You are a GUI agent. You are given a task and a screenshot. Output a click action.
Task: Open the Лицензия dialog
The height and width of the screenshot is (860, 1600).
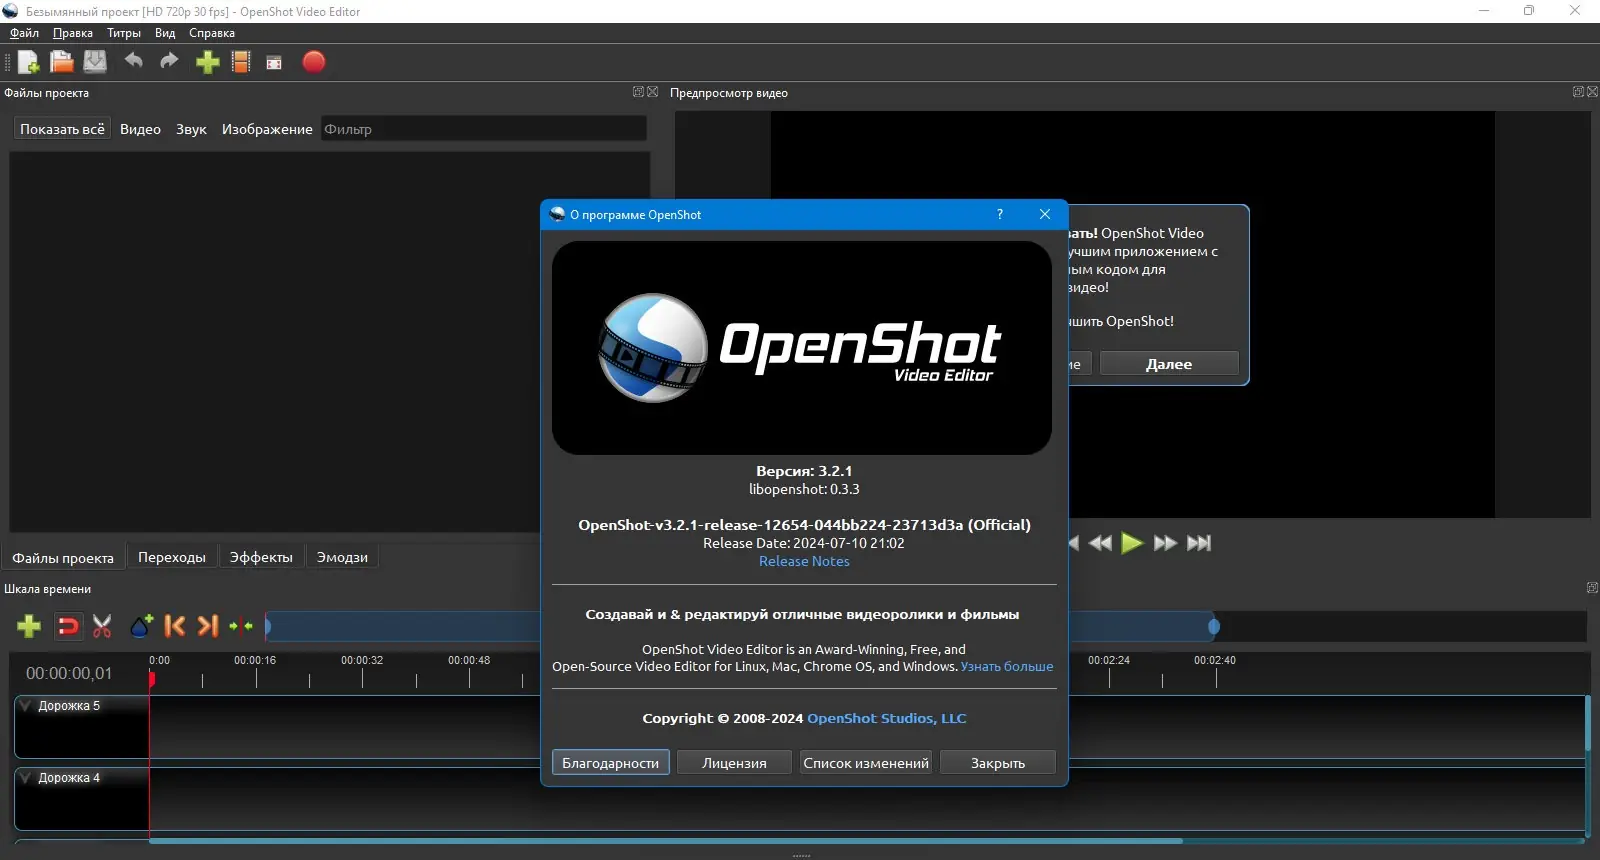click(x=735, y=763)
